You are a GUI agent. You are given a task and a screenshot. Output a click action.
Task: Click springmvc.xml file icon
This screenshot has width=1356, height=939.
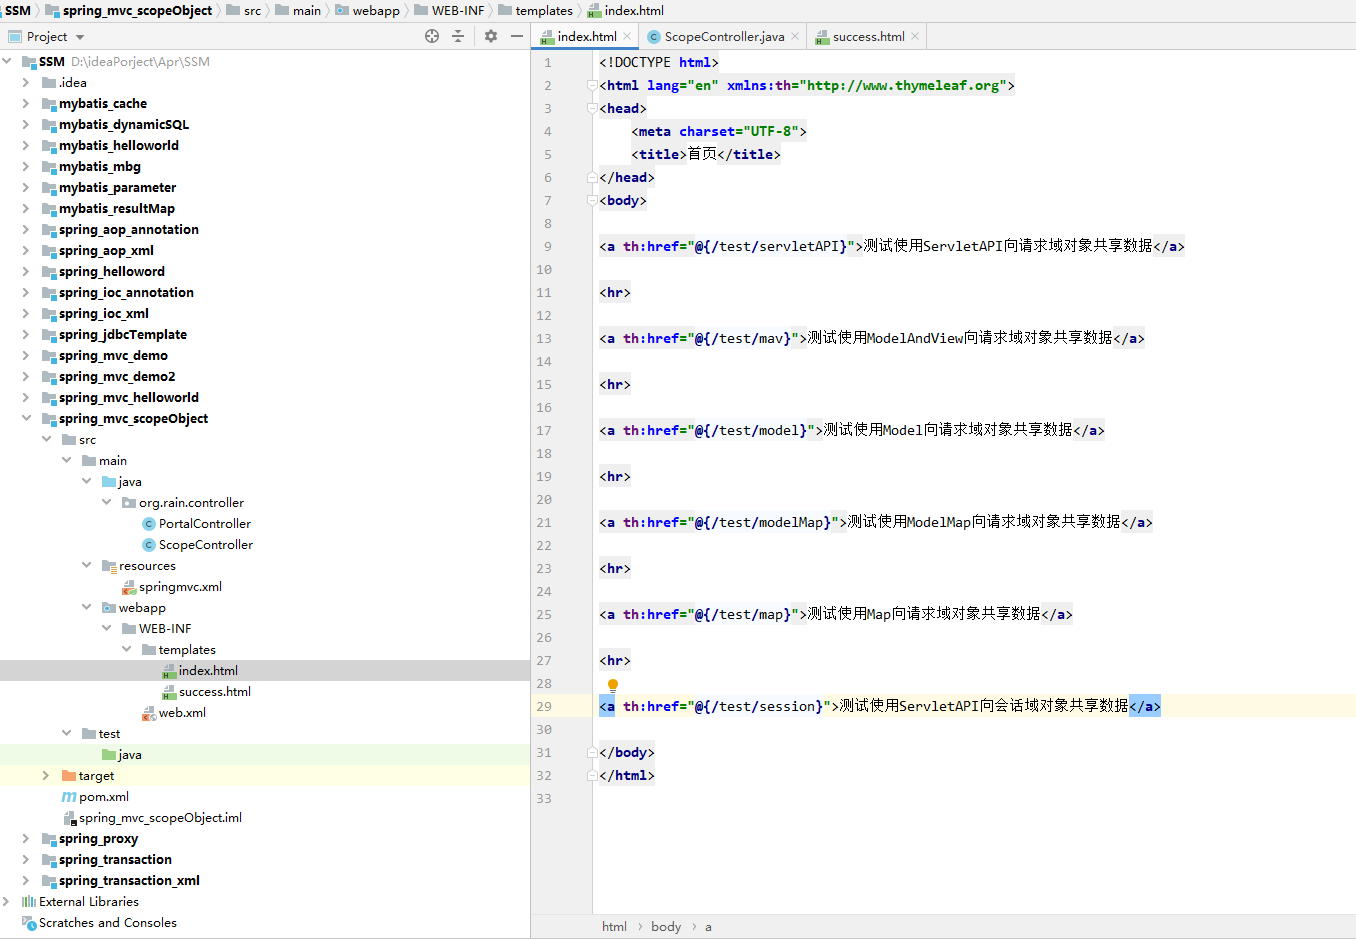tap(129, 587)
